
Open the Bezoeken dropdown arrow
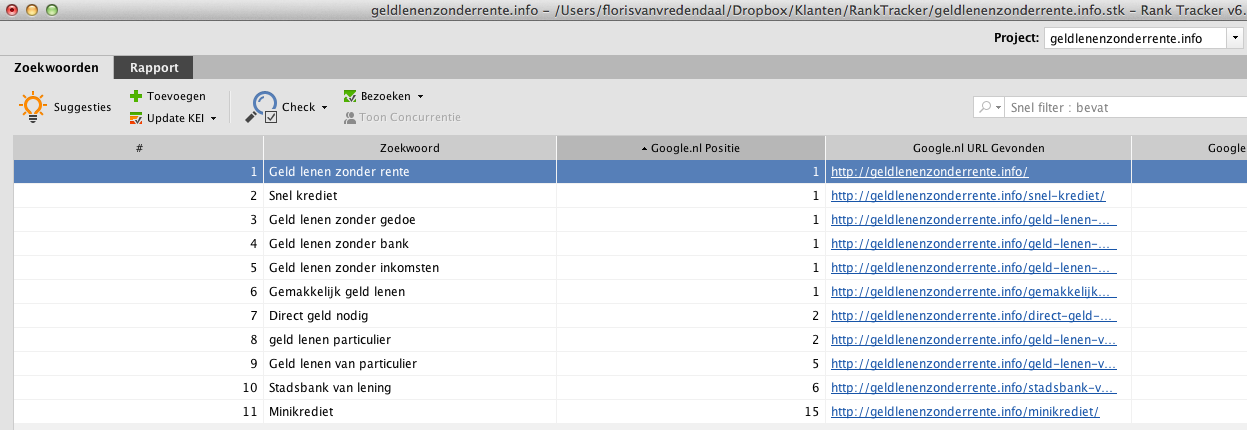(420, 96)
